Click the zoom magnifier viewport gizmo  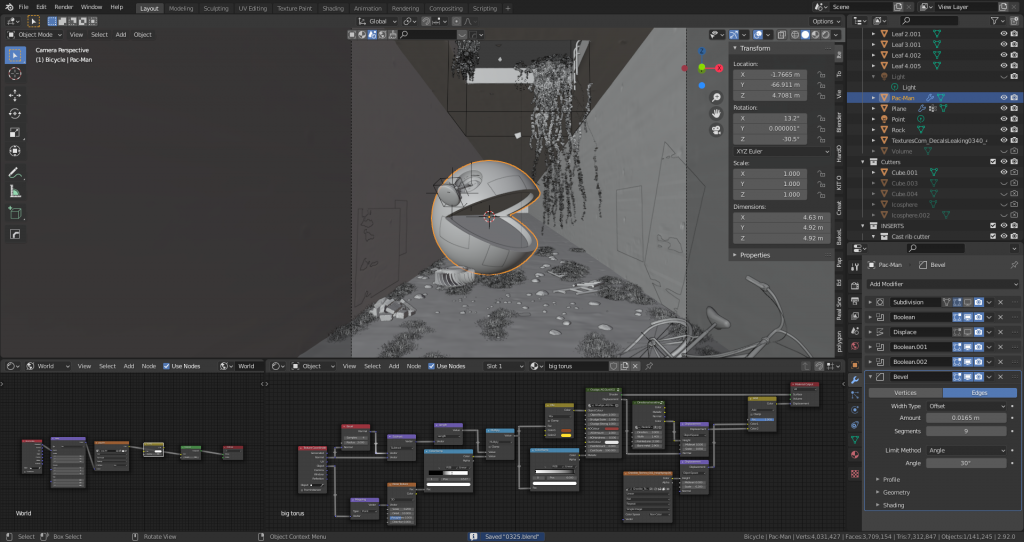click(x=716, y=97)
